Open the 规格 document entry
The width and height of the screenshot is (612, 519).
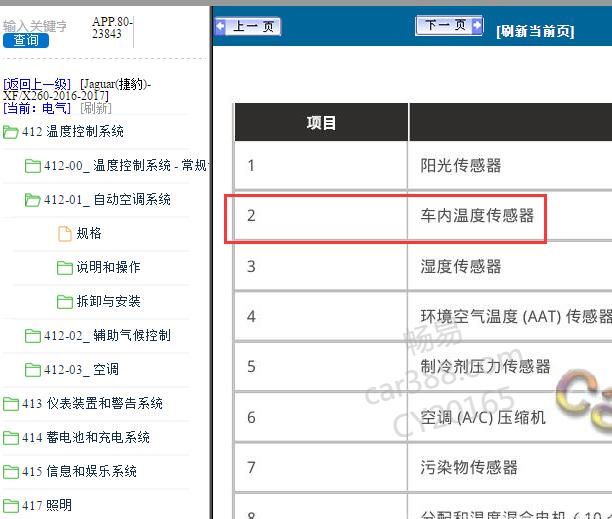click(x=89, y=233)
